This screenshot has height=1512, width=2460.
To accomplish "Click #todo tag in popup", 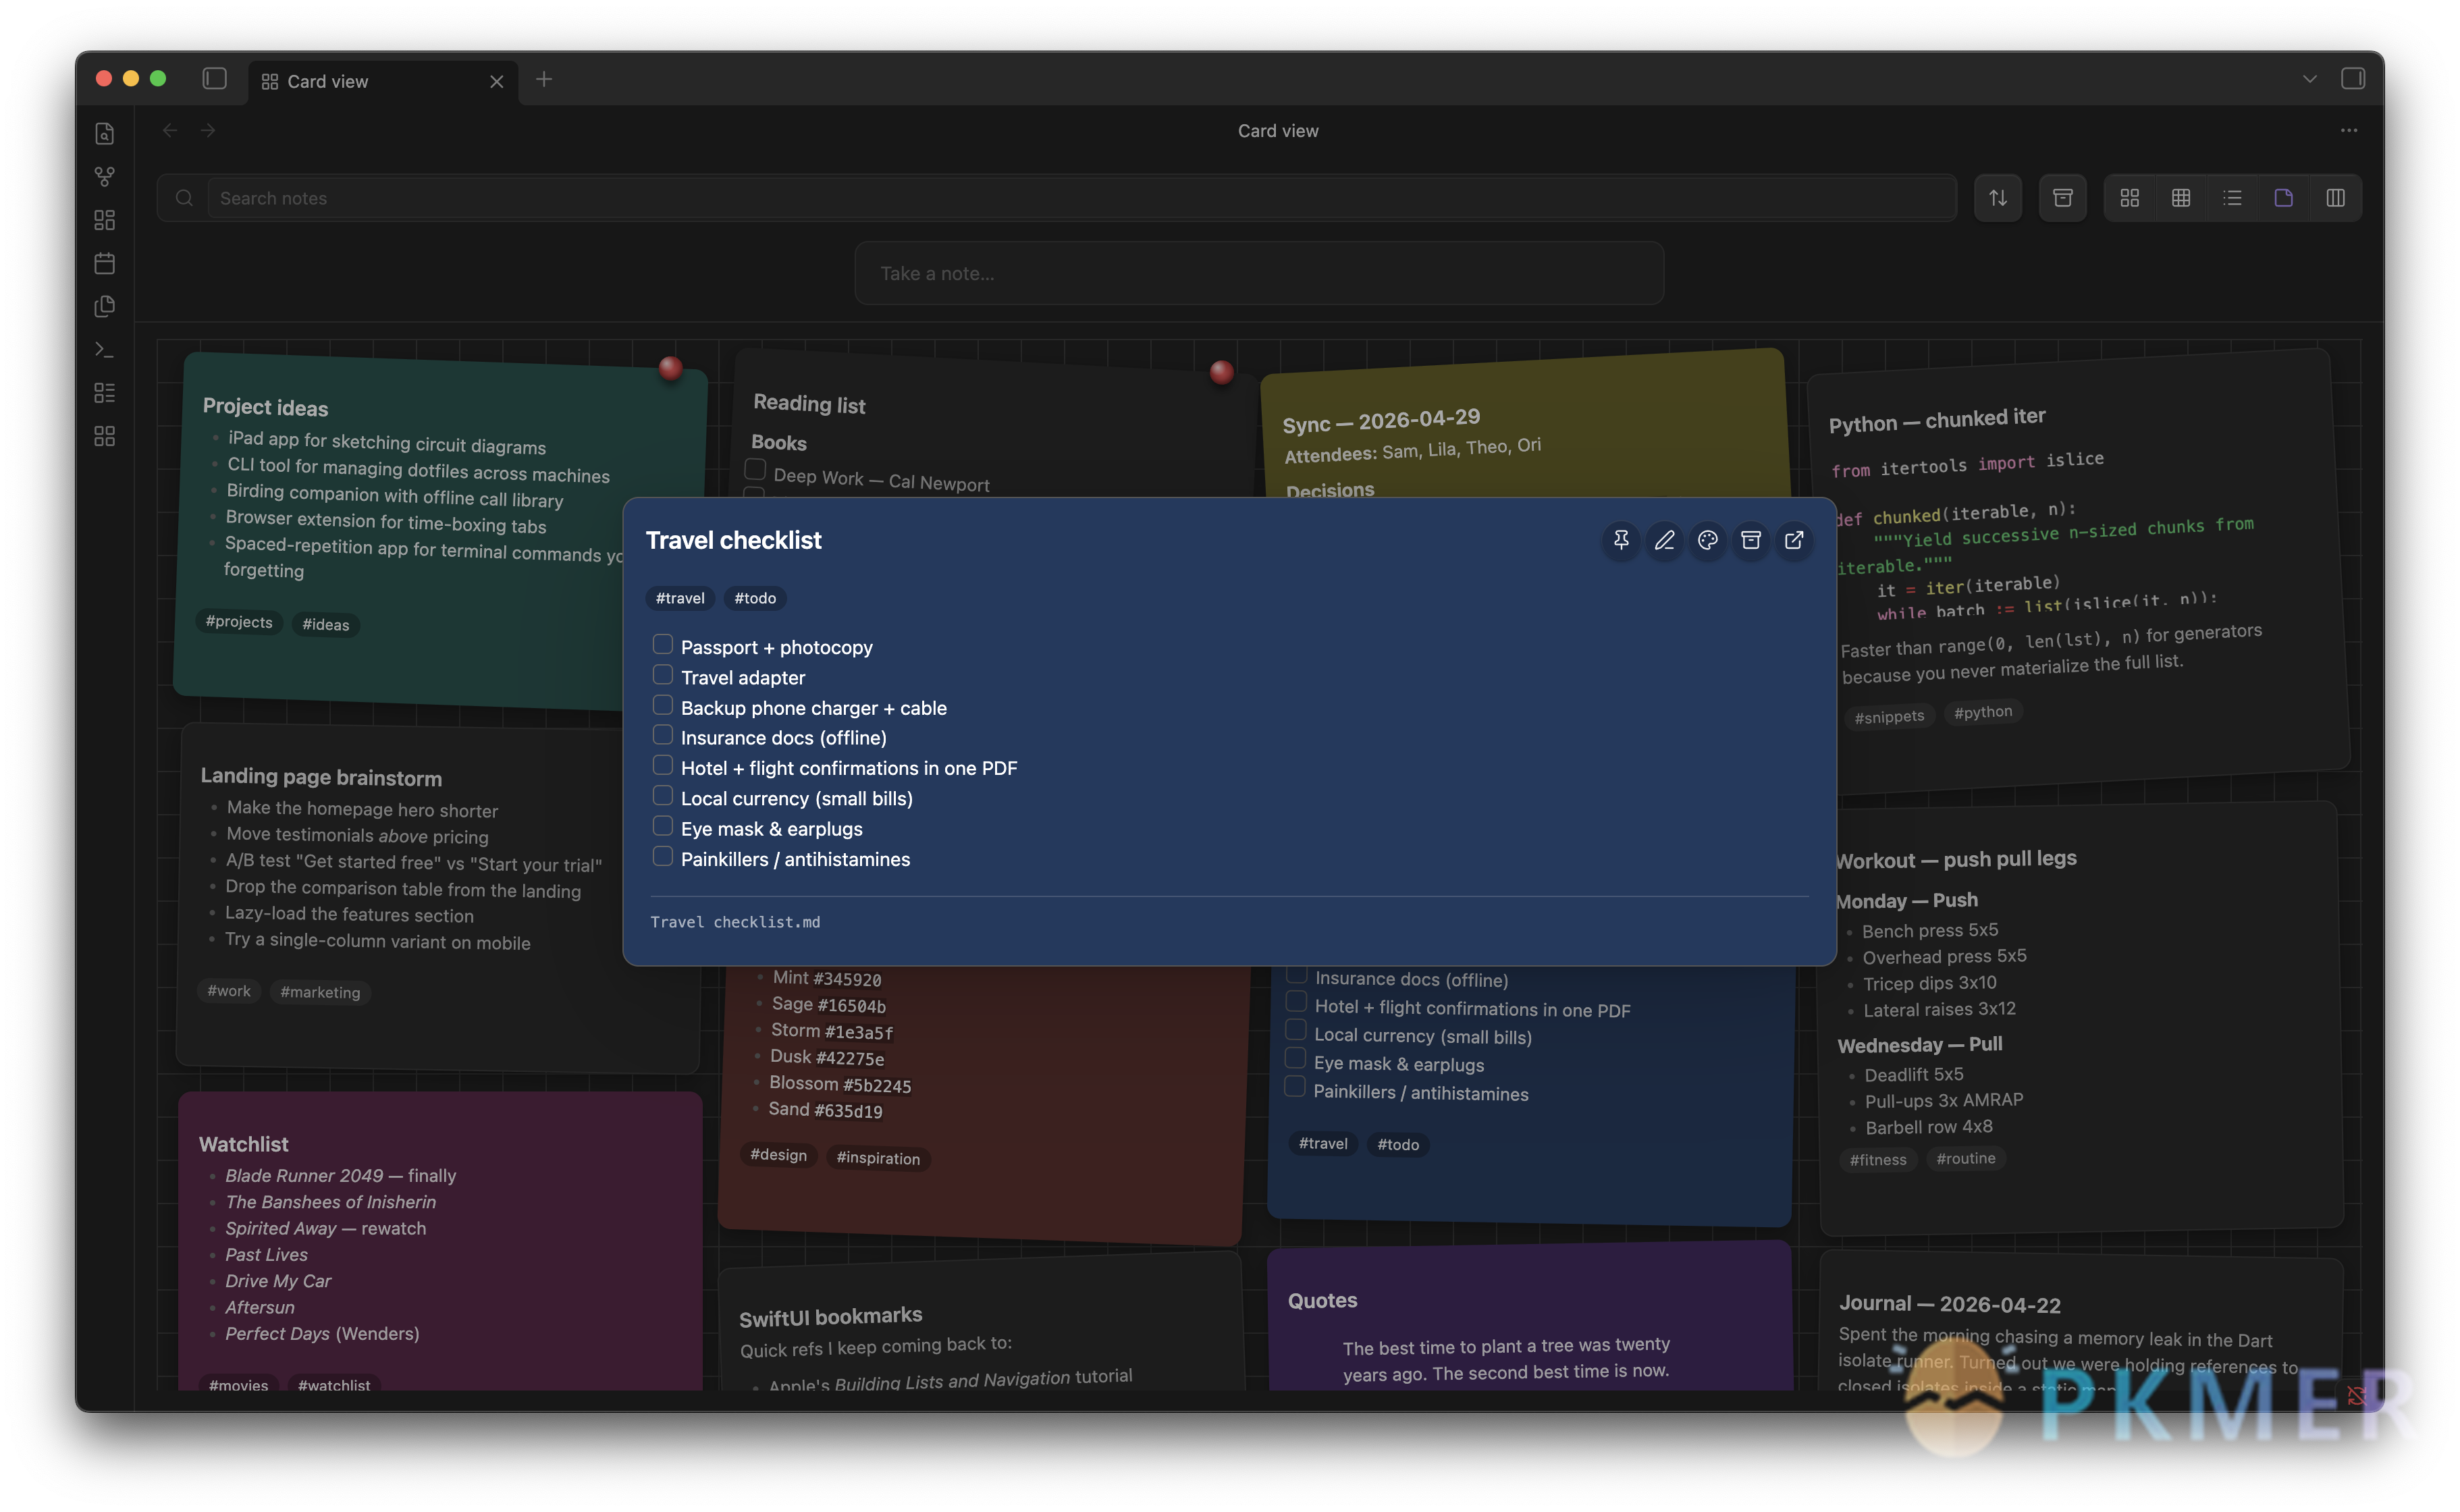I will 755,598.
